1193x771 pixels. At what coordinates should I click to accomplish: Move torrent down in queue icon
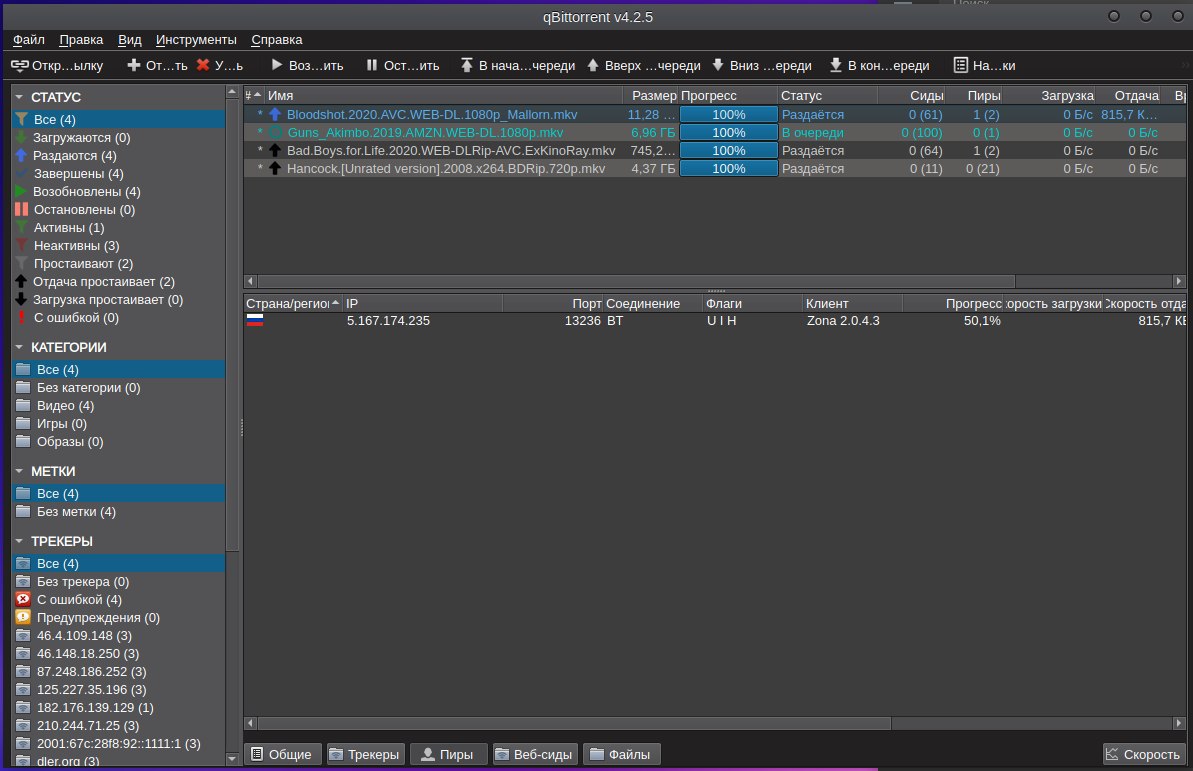click(717, 65)
